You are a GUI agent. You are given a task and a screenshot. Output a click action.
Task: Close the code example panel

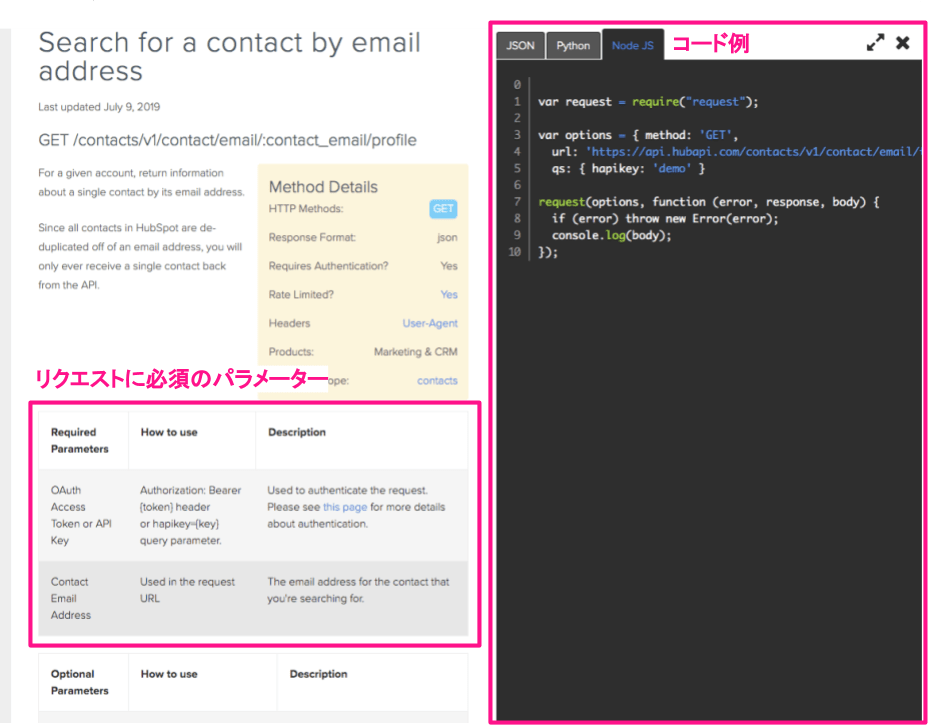pos(902,43)
